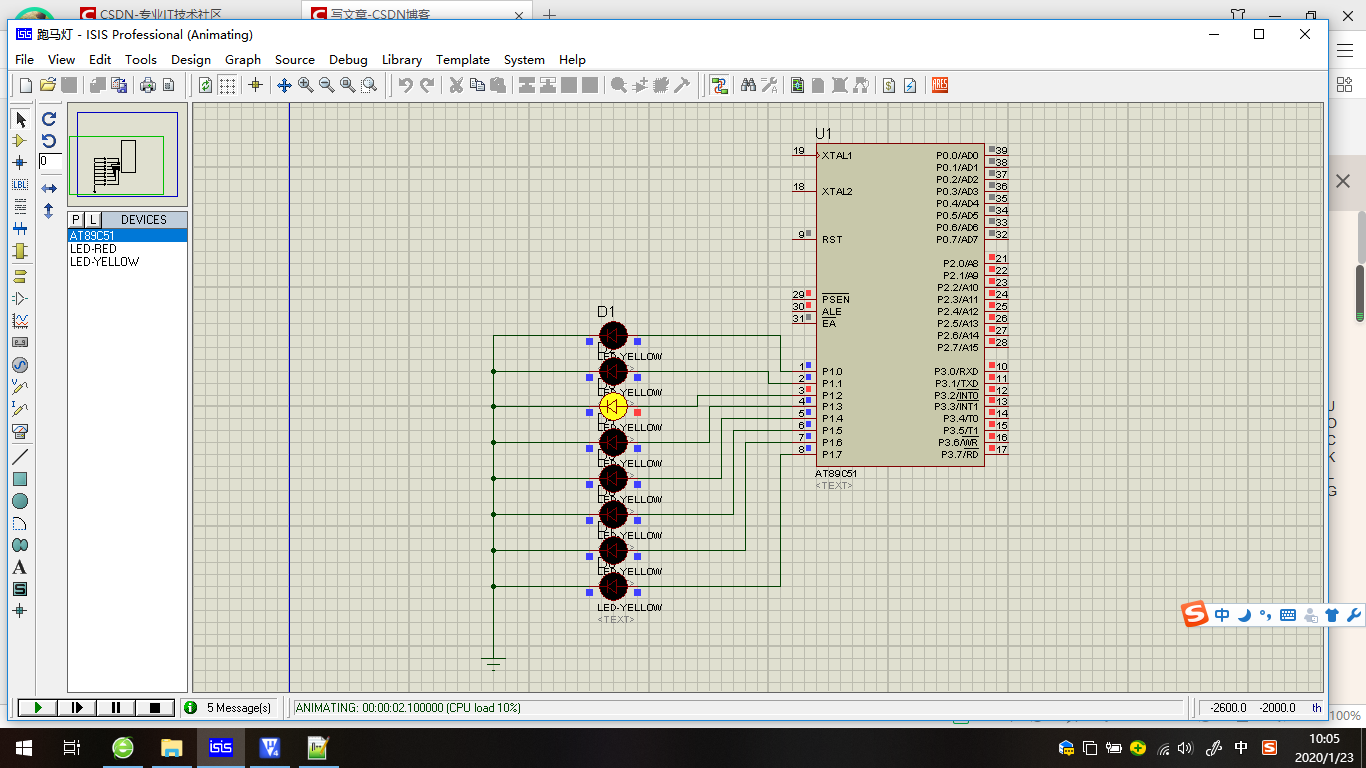
Task: Open the Library menu
Action: (x=402, y=60)
